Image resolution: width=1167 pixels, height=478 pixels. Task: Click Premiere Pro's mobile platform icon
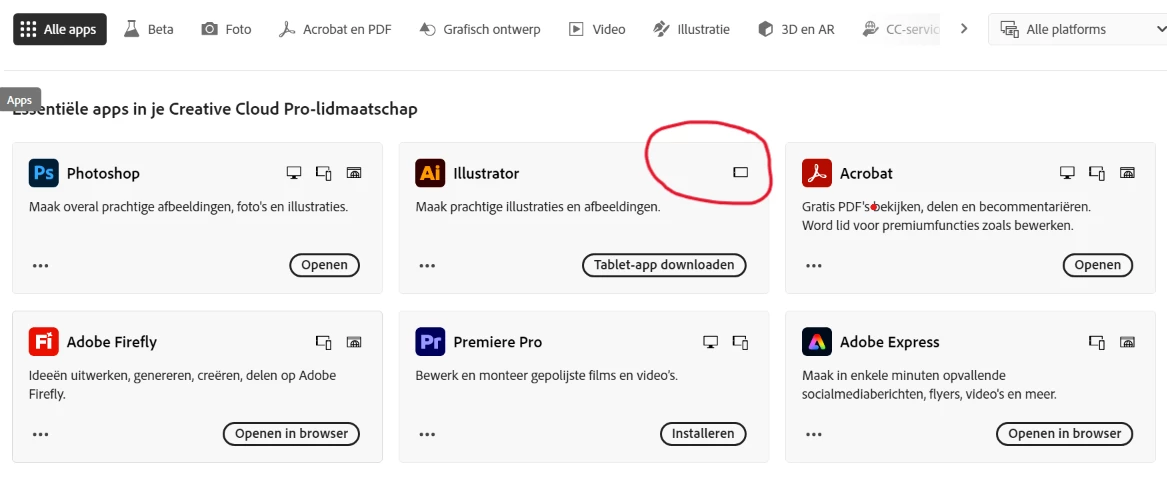pos(741,342)
